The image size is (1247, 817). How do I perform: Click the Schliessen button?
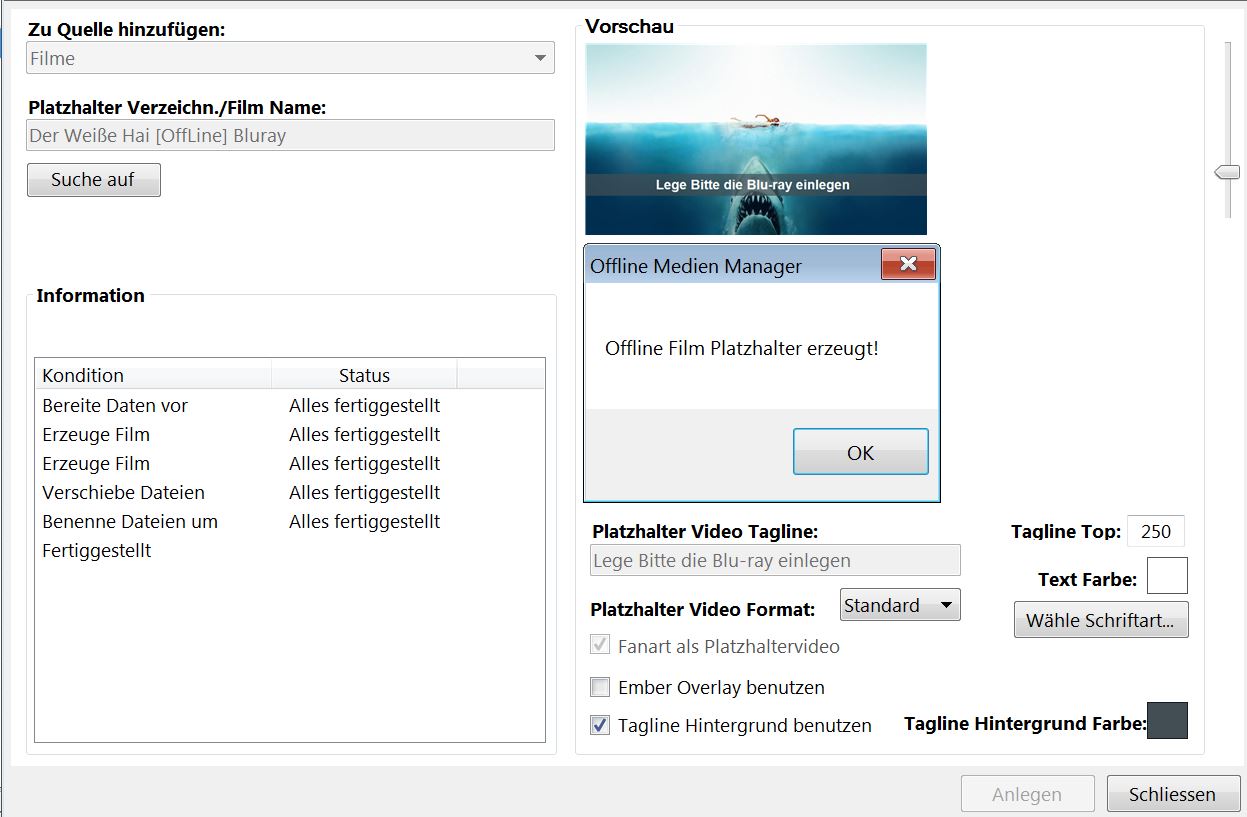pos(1173,794)
